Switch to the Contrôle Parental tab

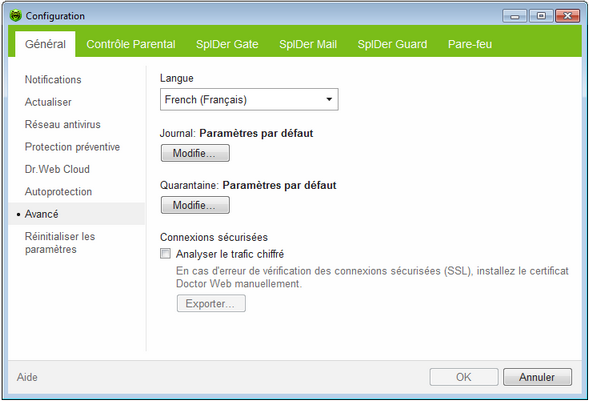click(131, 44)
